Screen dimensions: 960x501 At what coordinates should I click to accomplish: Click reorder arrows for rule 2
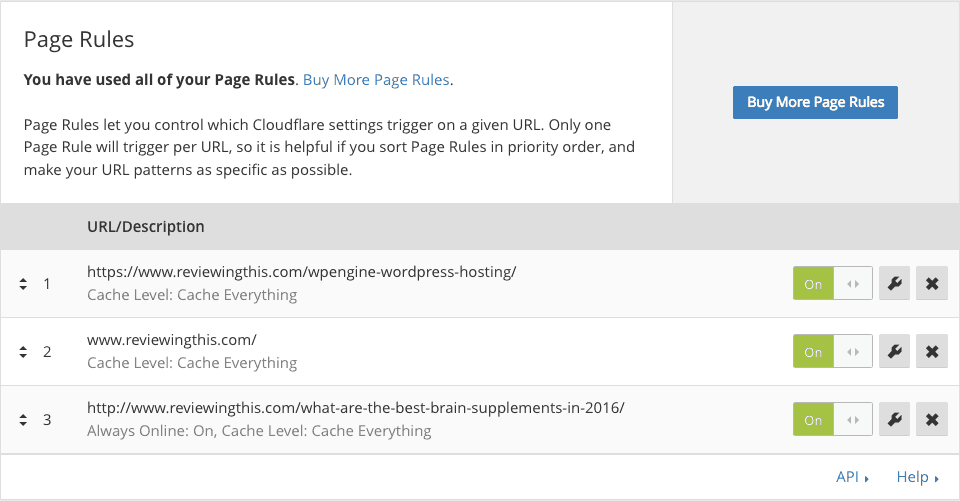click(x=23, y=352)
